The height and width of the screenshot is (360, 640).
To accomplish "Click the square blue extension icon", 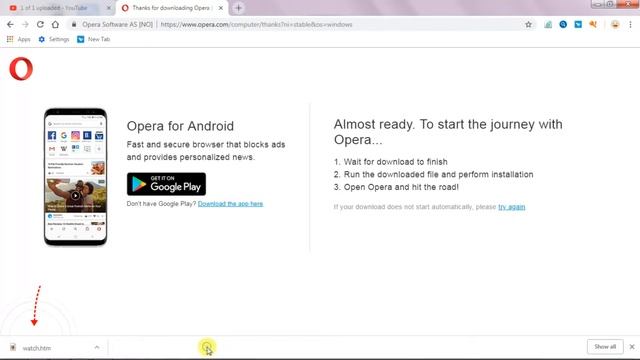I will 578,24.
